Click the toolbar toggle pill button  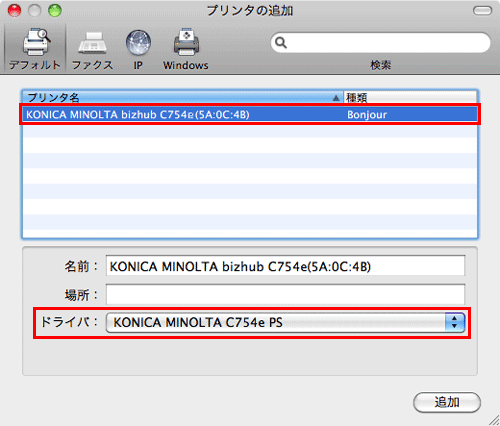point(482,11)
